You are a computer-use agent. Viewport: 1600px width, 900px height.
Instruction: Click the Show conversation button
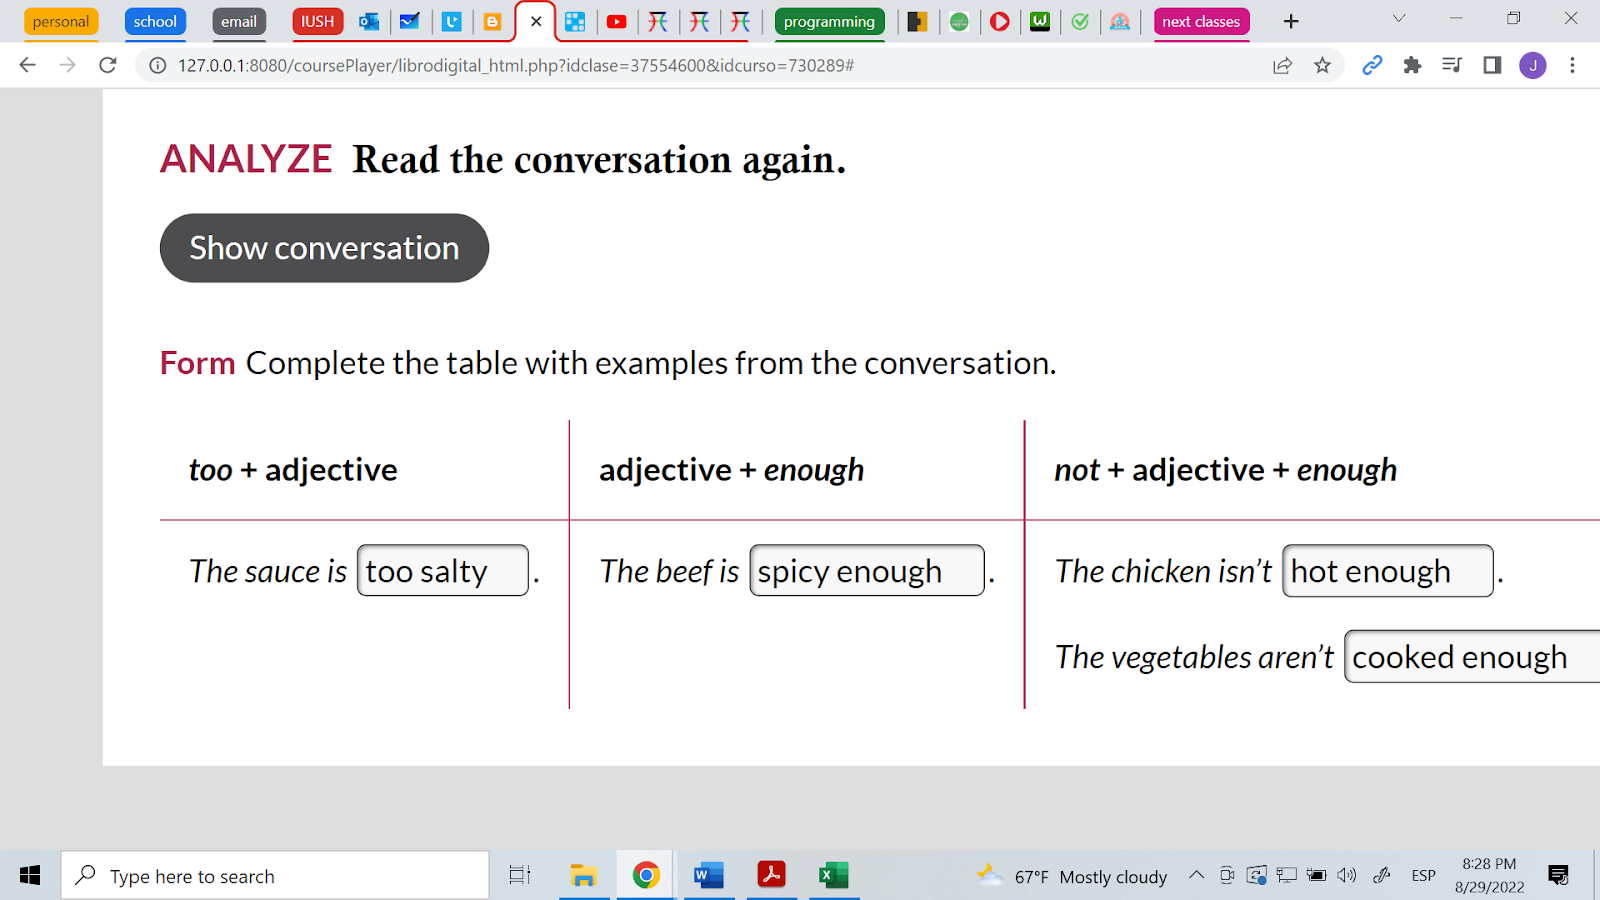[x=324, y=248]
